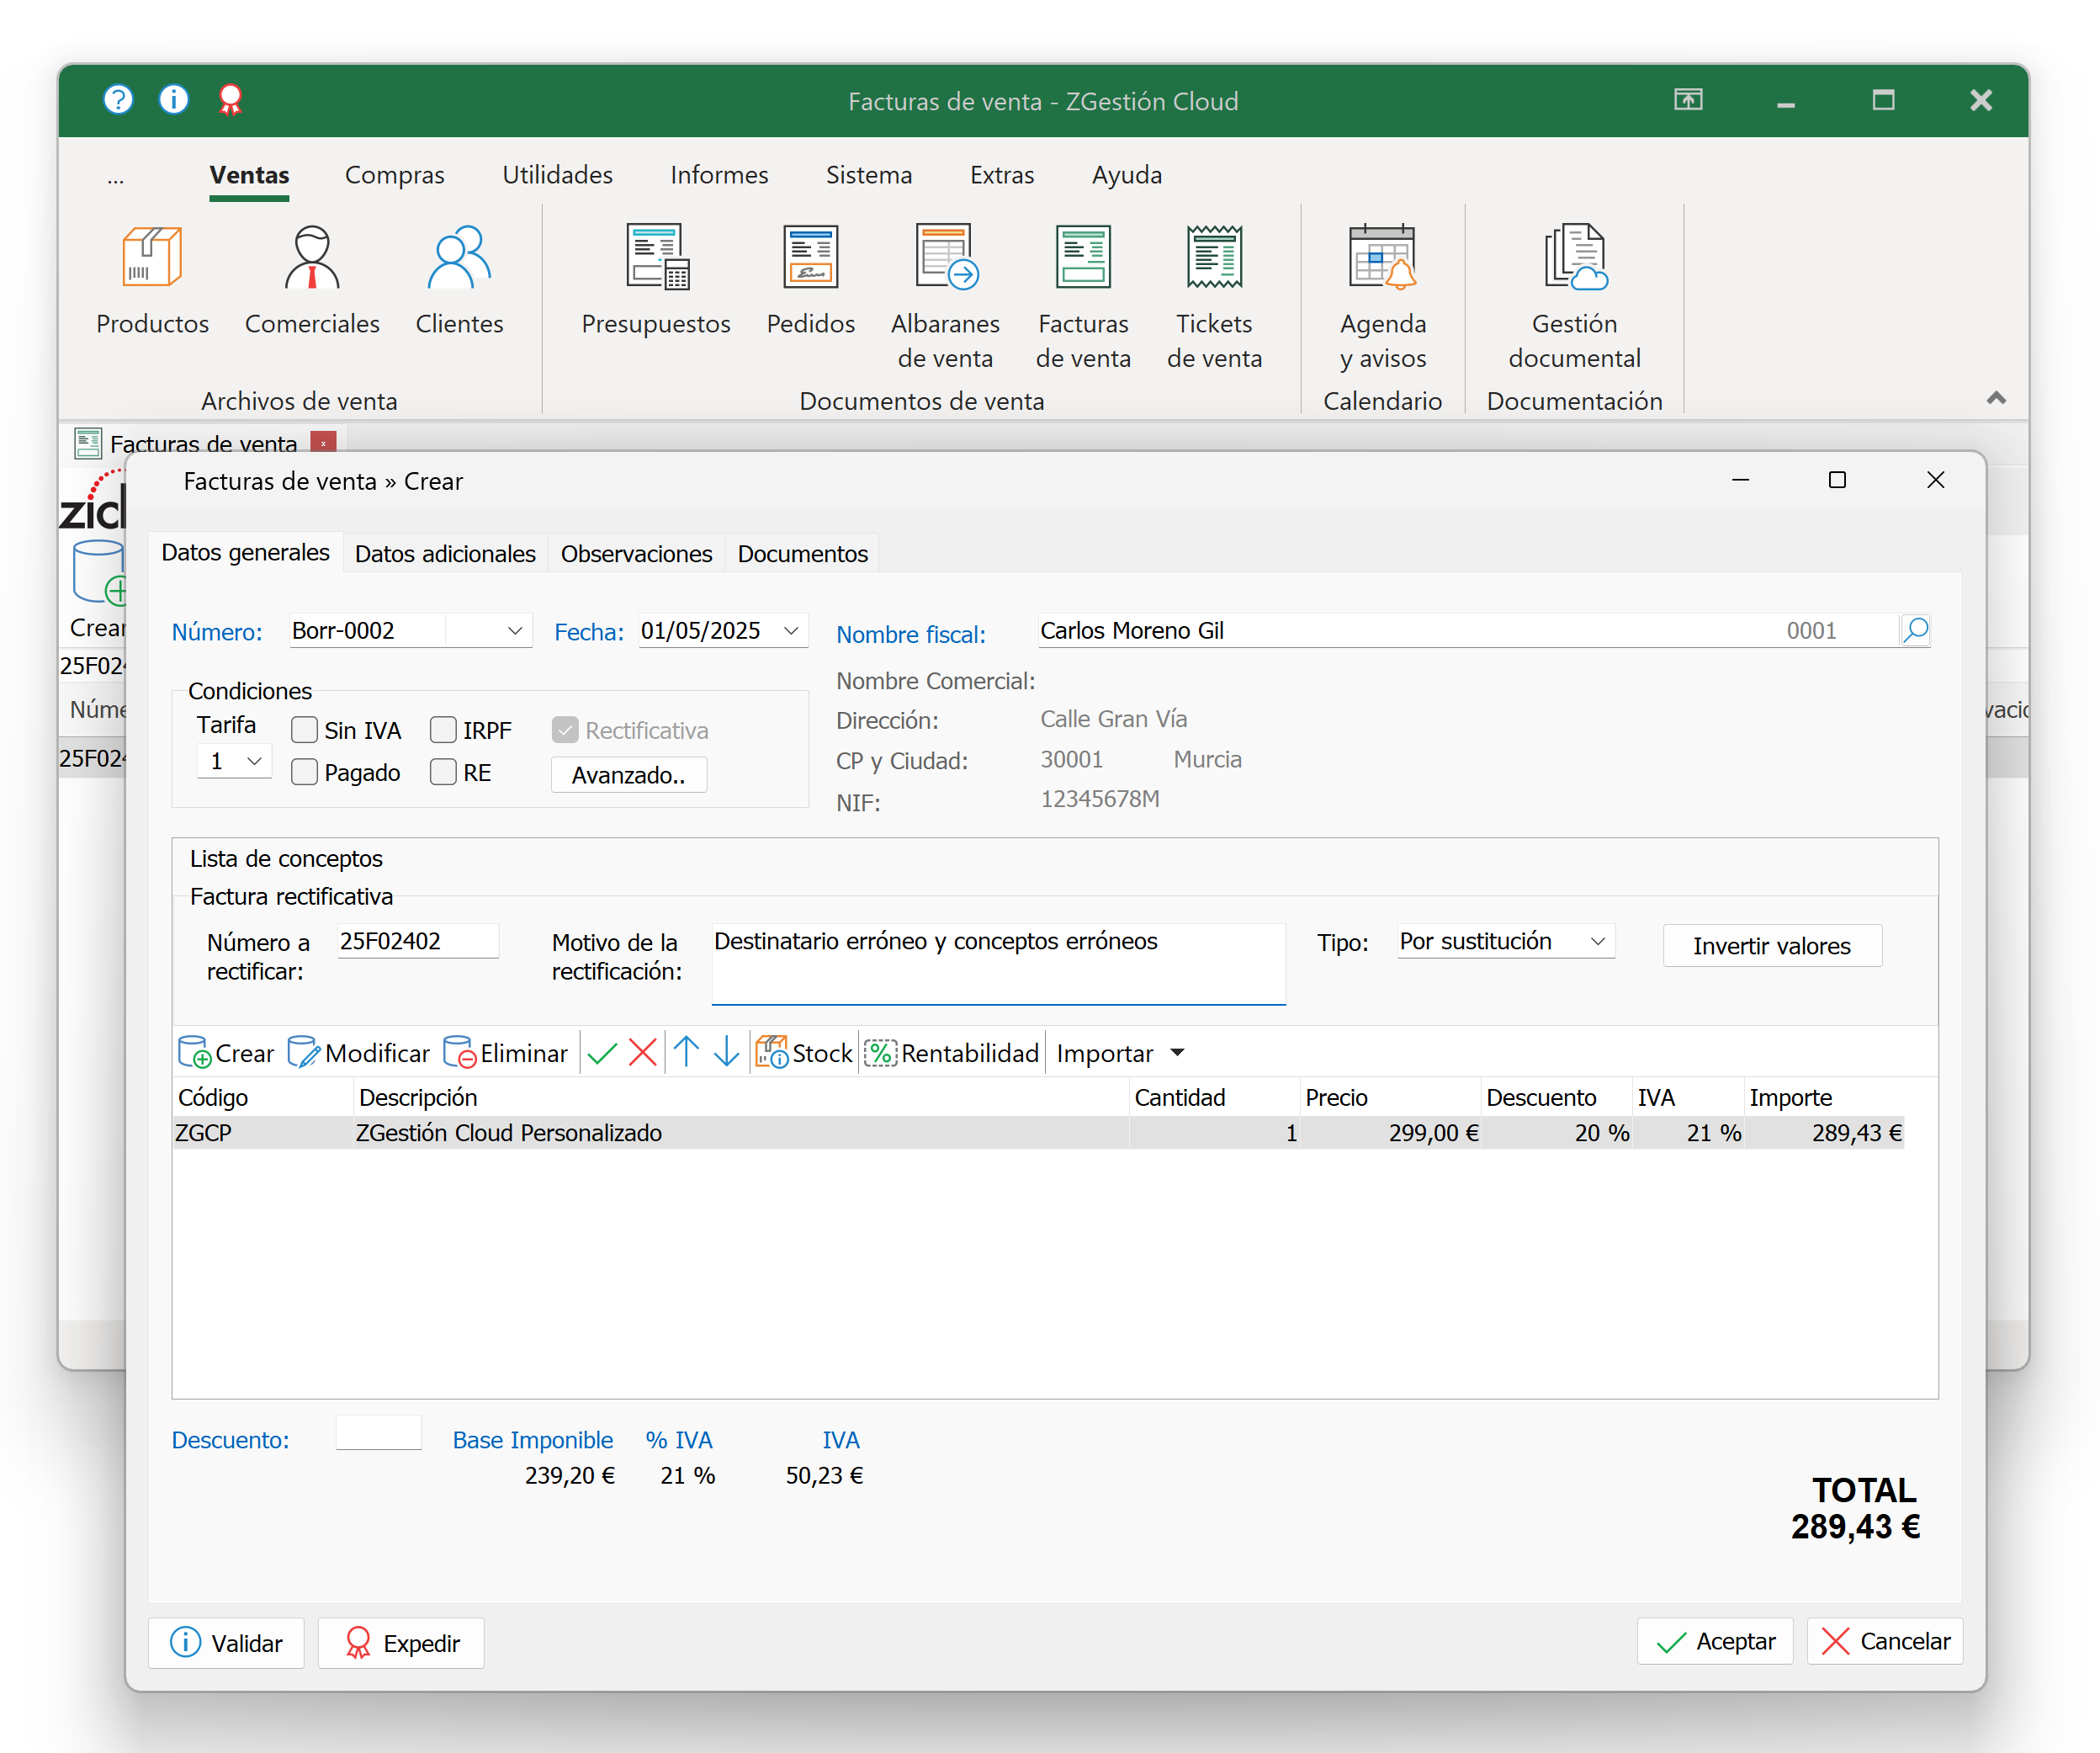Open the Extras ribbon tab
This screenshot has width=2100, height=1753.
point(1002,175)
